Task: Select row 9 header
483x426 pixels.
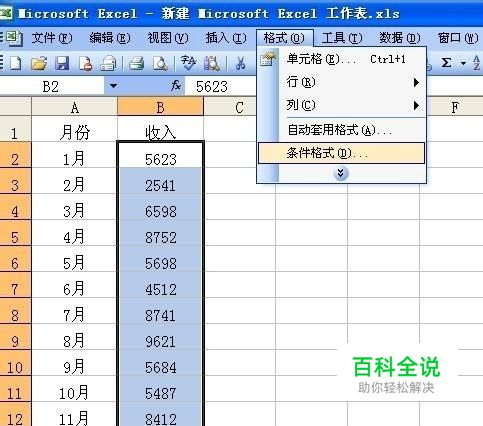Action: point(15,337)
